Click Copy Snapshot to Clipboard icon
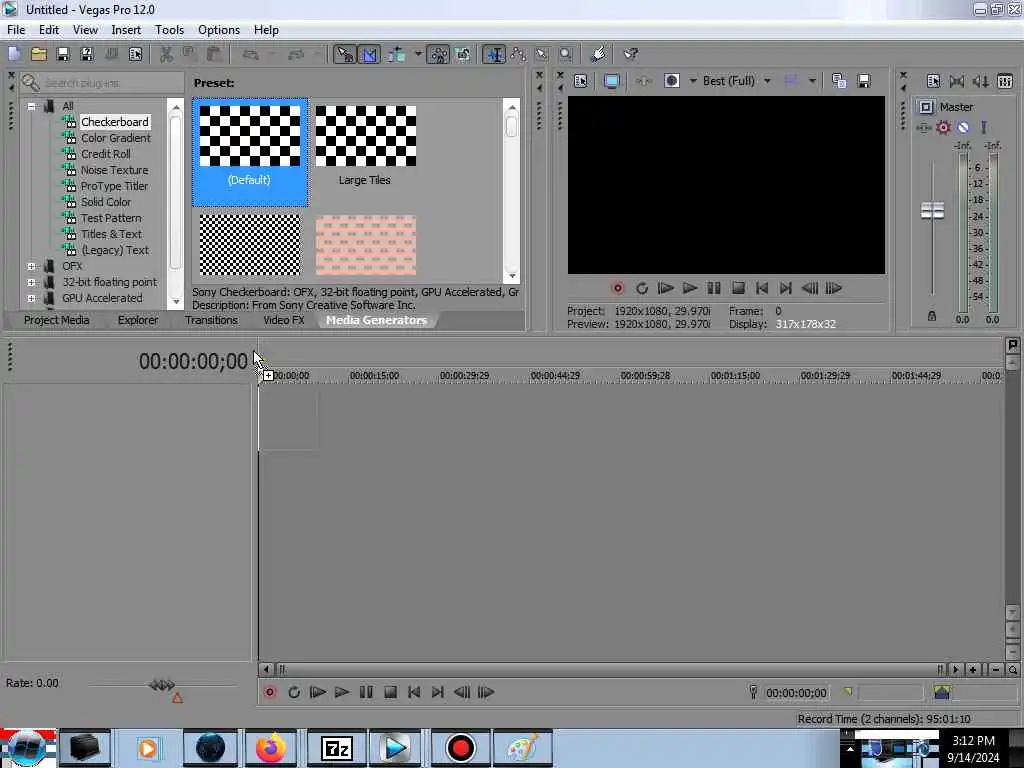The image size is (1024, 768). pos(839,81)
